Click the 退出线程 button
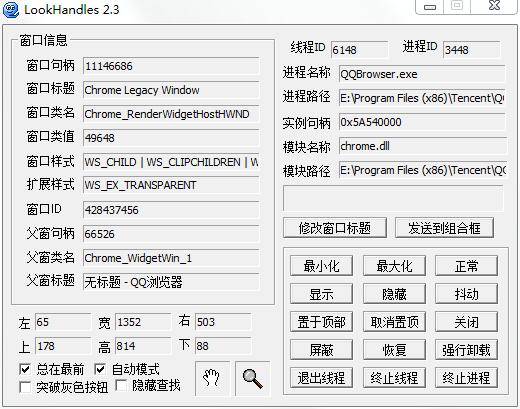Screen dimensions: 520x409 coord(321,378)
